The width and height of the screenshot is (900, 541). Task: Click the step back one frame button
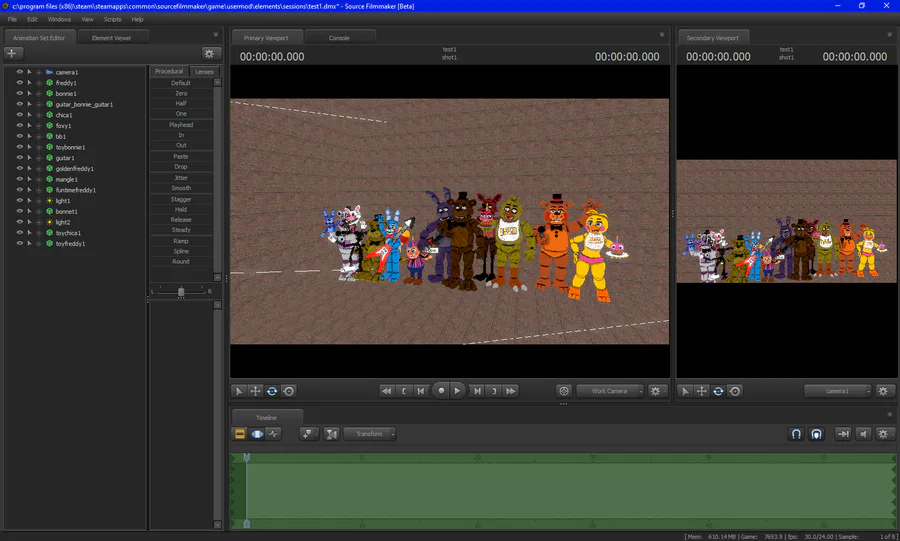(421, 391)
